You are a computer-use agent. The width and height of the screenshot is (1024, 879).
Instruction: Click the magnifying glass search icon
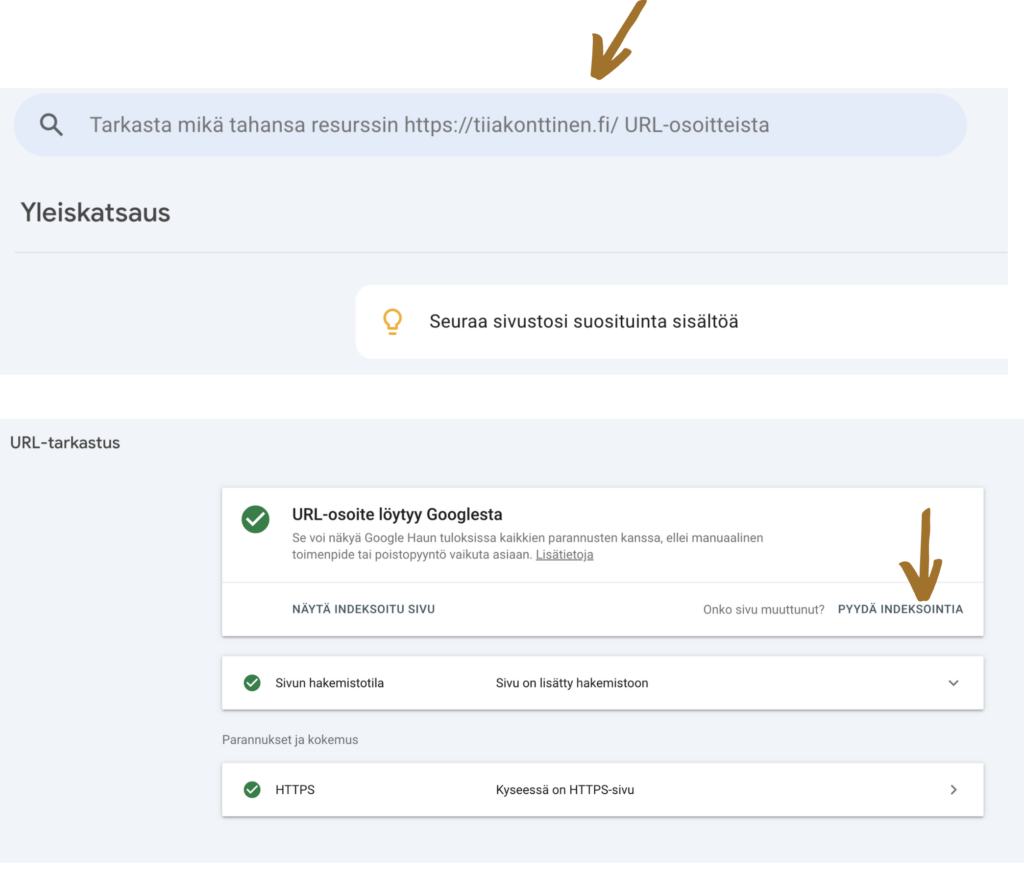51,125
